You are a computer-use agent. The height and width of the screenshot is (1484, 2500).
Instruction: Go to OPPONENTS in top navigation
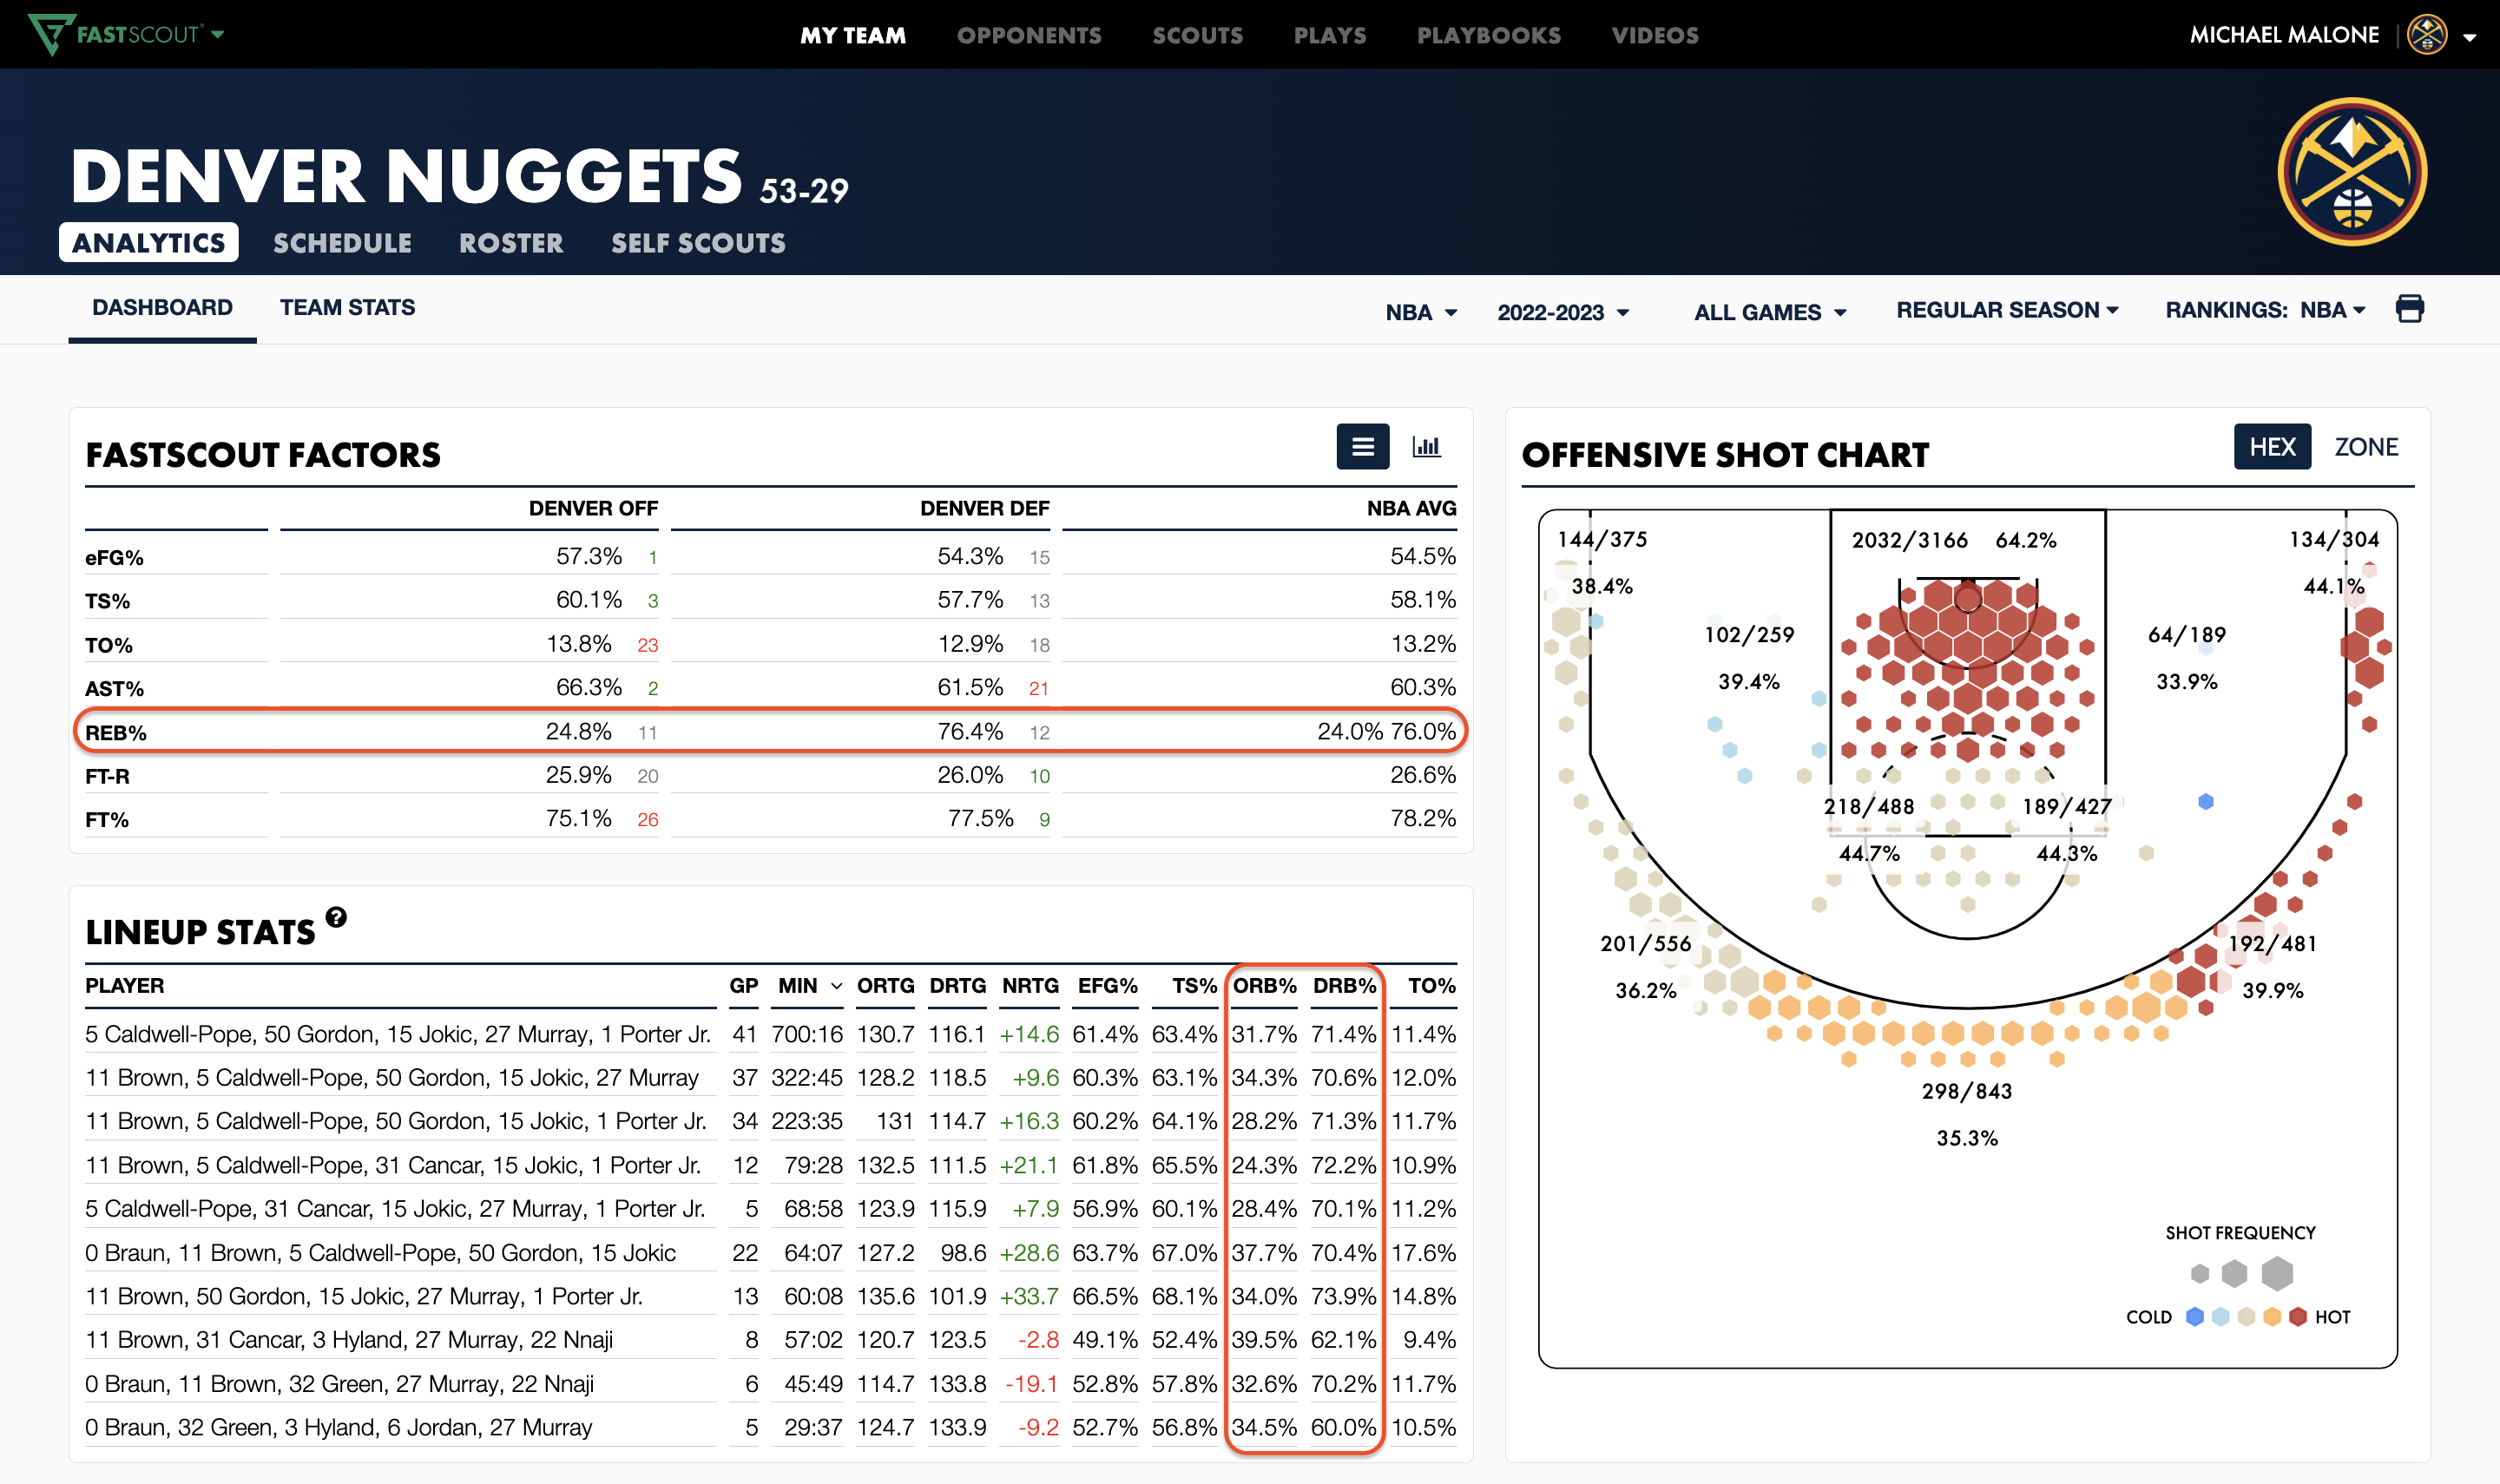coord(1029,35)
